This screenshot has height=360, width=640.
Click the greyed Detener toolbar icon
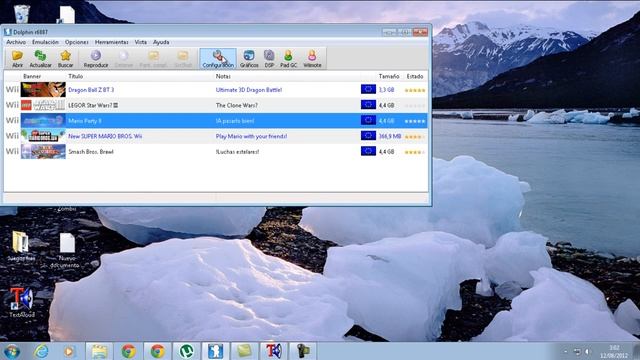[124, 58]
